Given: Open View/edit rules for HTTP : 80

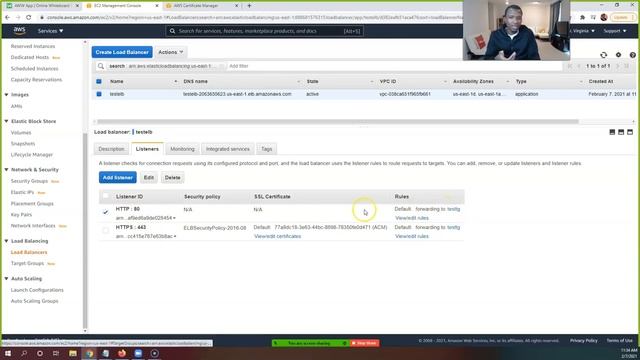Looking at the screenshot, I should tap(412, 218).
